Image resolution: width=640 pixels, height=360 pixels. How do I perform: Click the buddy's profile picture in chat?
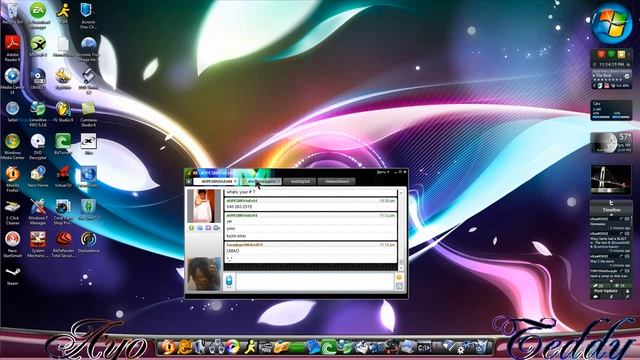(204, 206)
